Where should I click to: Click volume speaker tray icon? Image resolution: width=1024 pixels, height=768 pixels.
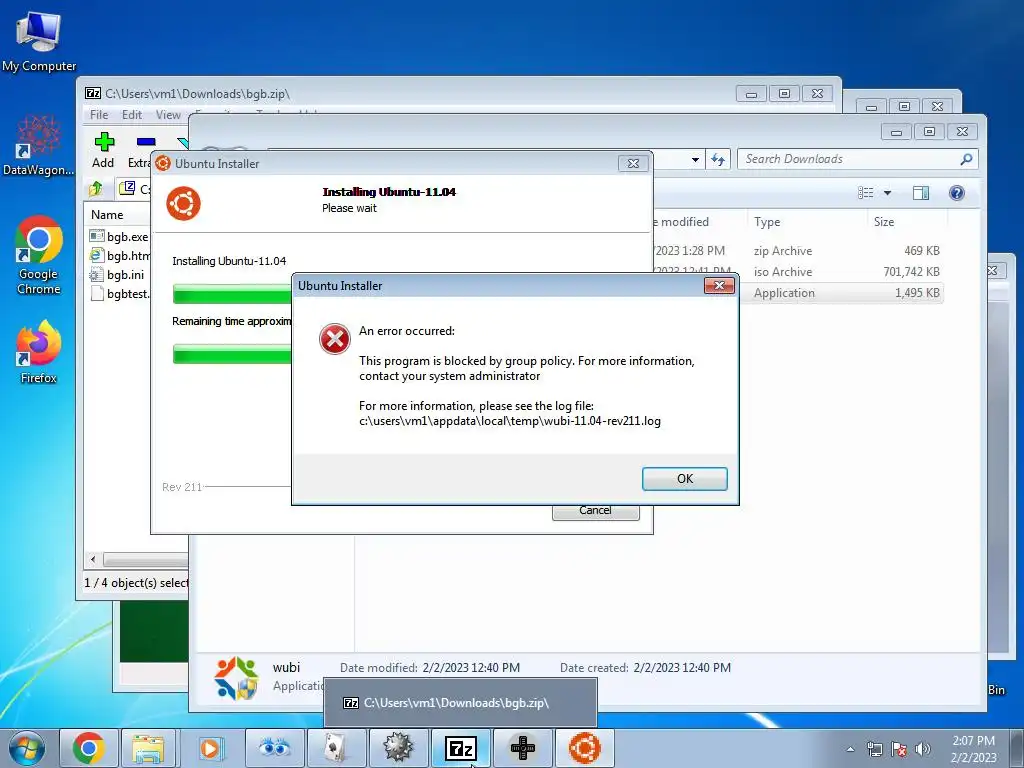coord(923,749)
